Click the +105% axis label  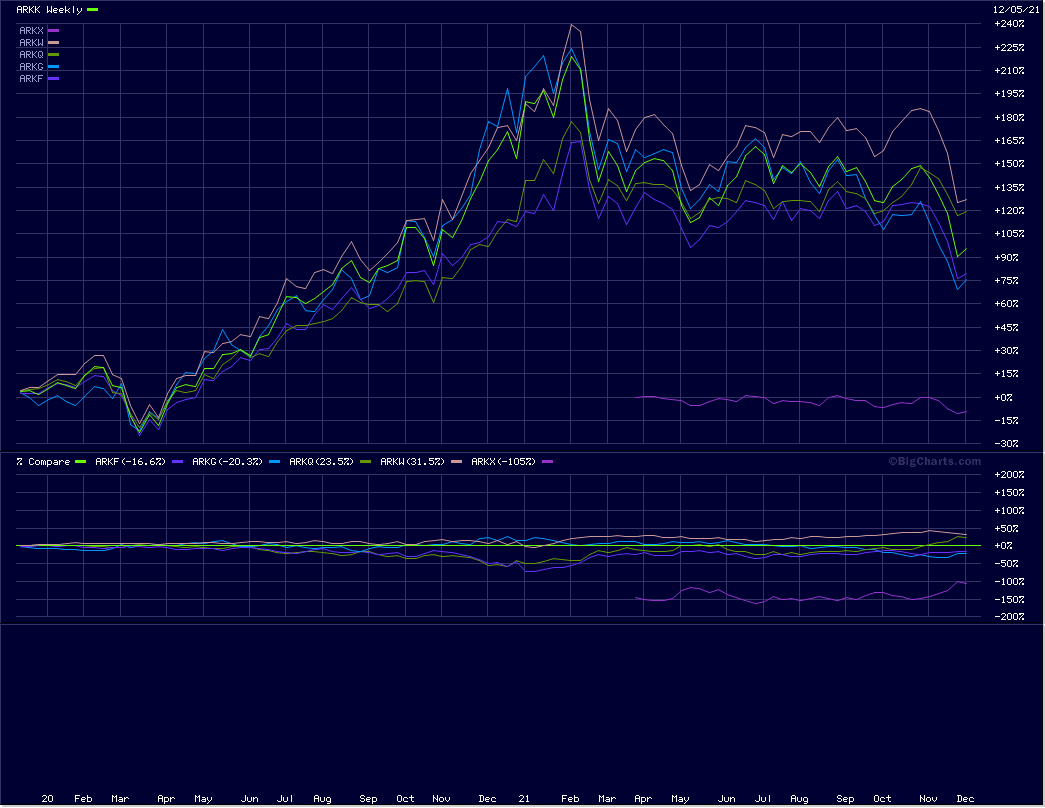1009,234
